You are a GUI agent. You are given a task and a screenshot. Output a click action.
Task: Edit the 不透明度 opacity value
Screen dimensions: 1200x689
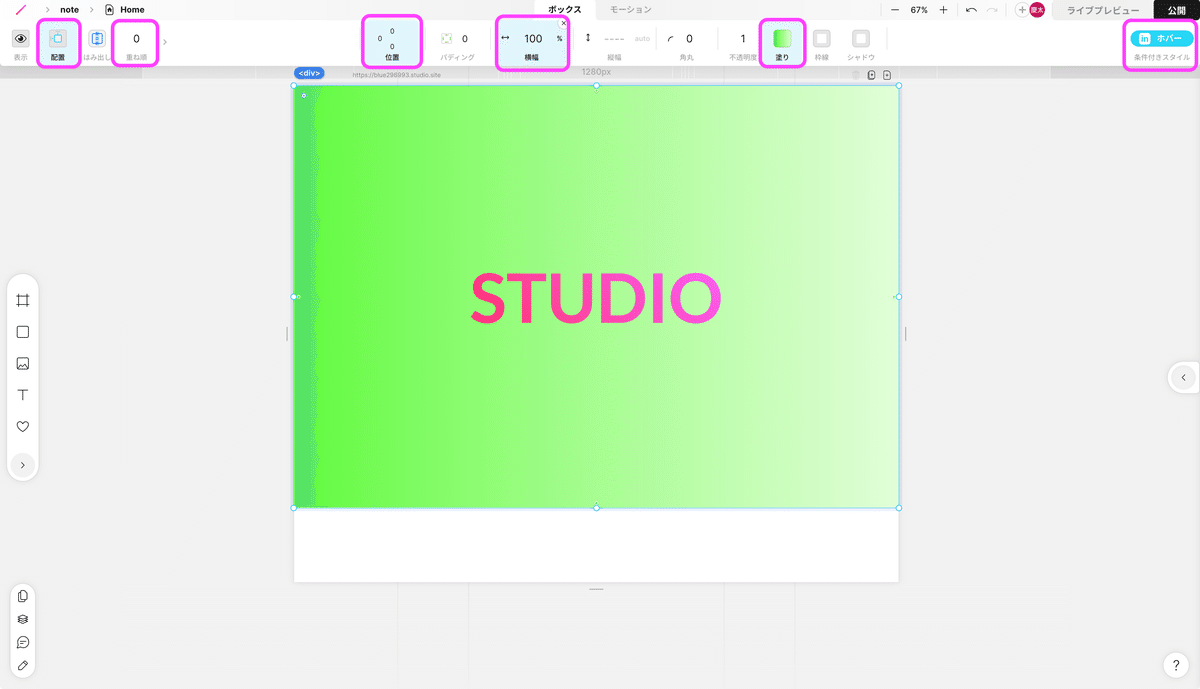click(x=743, y=39)
